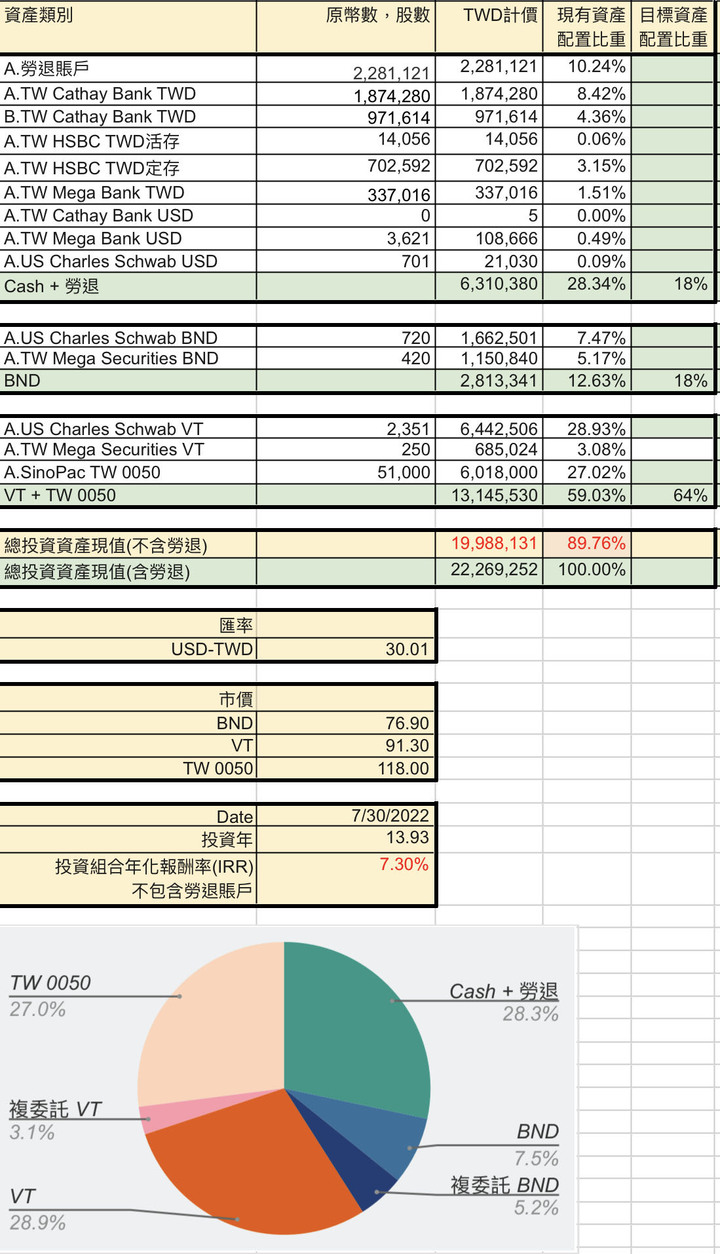Select the Cash + 勞退 subtotal label cell
This screenshot has height=1254, width=720.
128,285
